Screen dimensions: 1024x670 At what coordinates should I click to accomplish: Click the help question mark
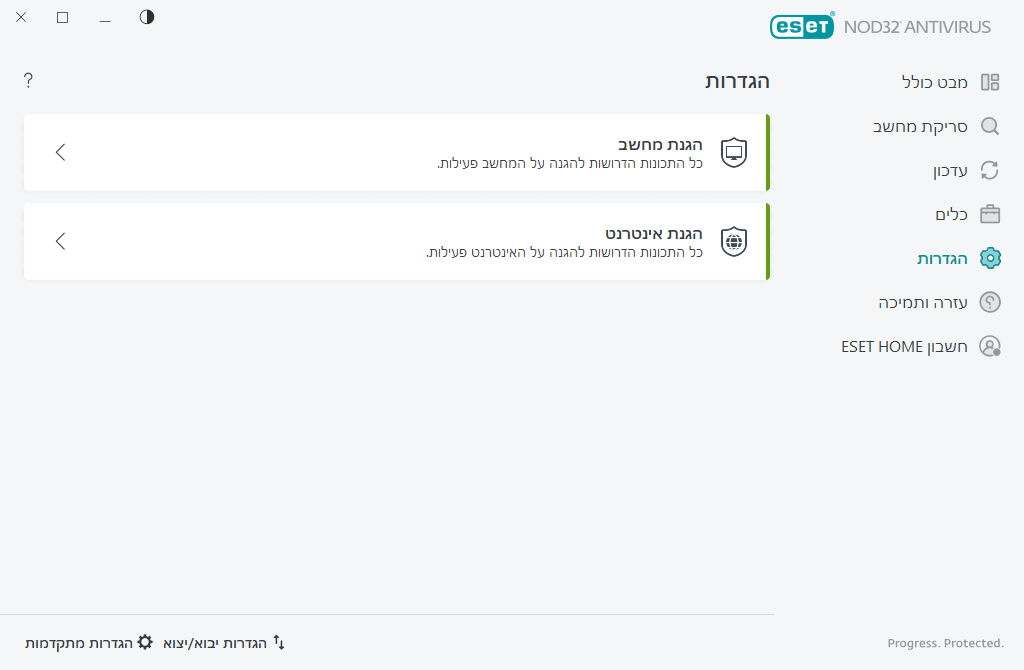[28, 80]
